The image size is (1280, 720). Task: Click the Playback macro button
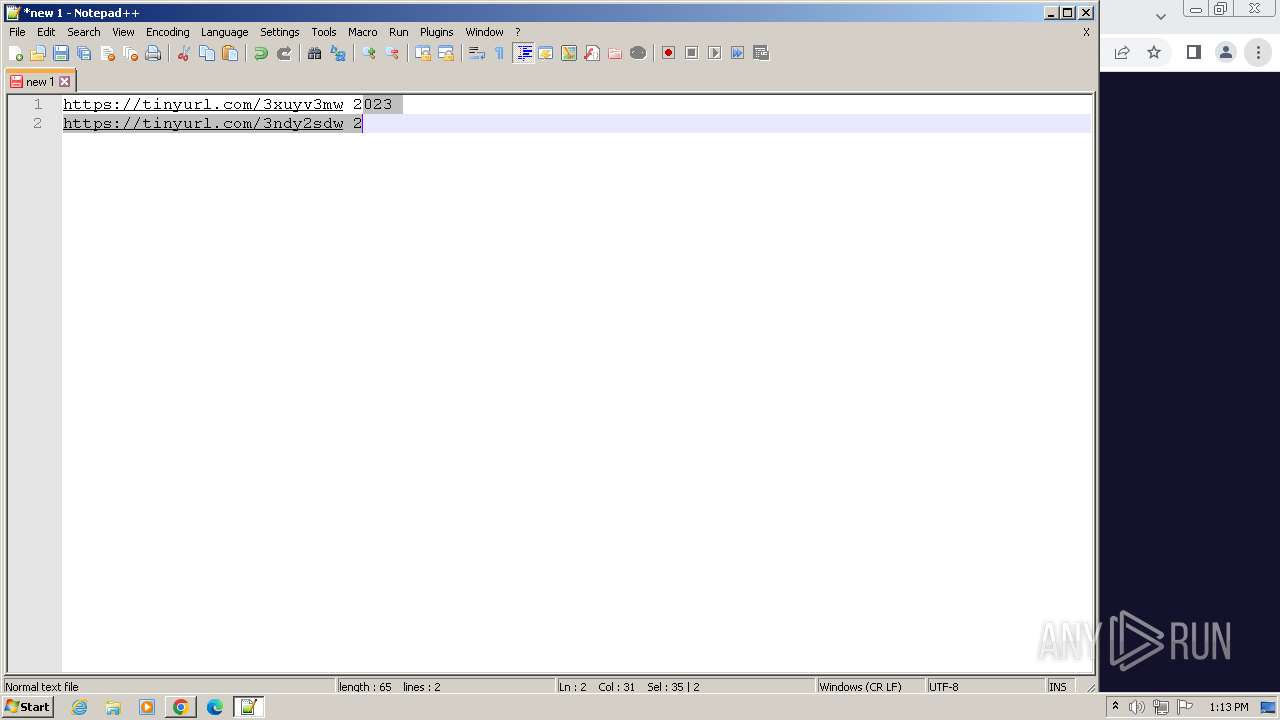[714, 53]
